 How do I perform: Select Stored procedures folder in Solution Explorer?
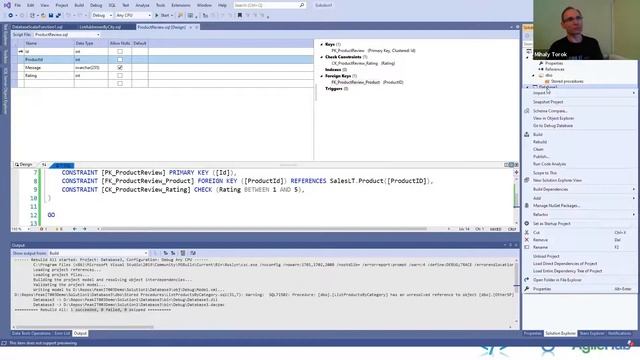(567, 82)
